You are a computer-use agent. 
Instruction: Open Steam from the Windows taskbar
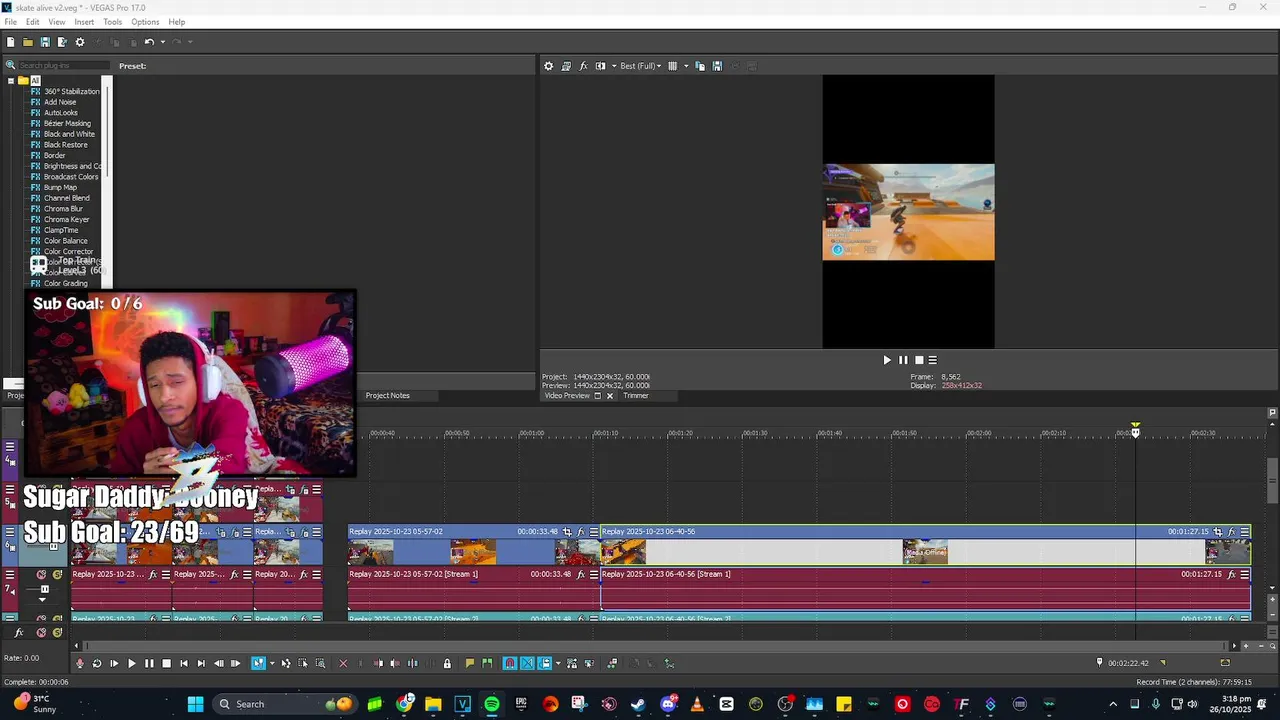coord(638,704)
